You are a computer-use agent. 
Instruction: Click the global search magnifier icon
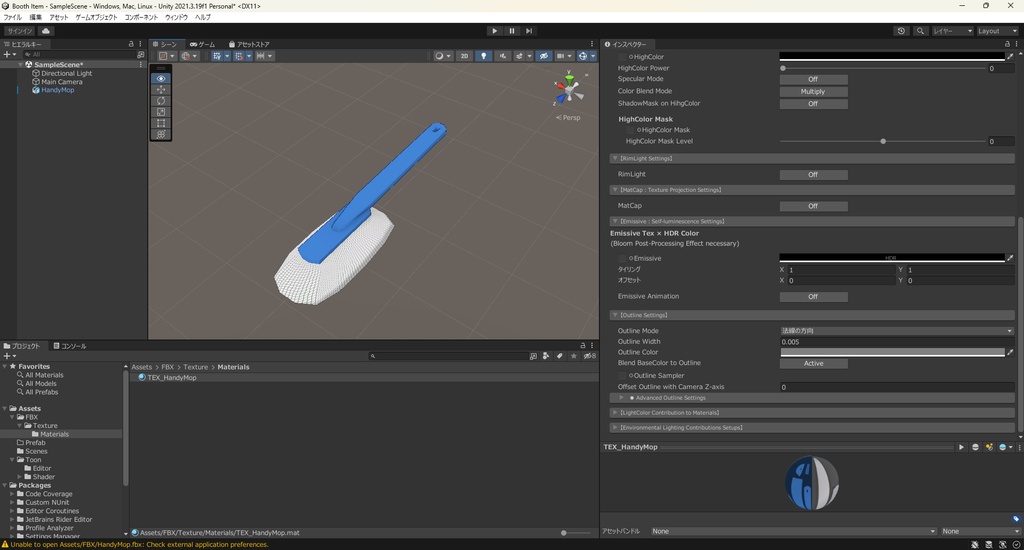pyautogui.click(x=920, y=31)
